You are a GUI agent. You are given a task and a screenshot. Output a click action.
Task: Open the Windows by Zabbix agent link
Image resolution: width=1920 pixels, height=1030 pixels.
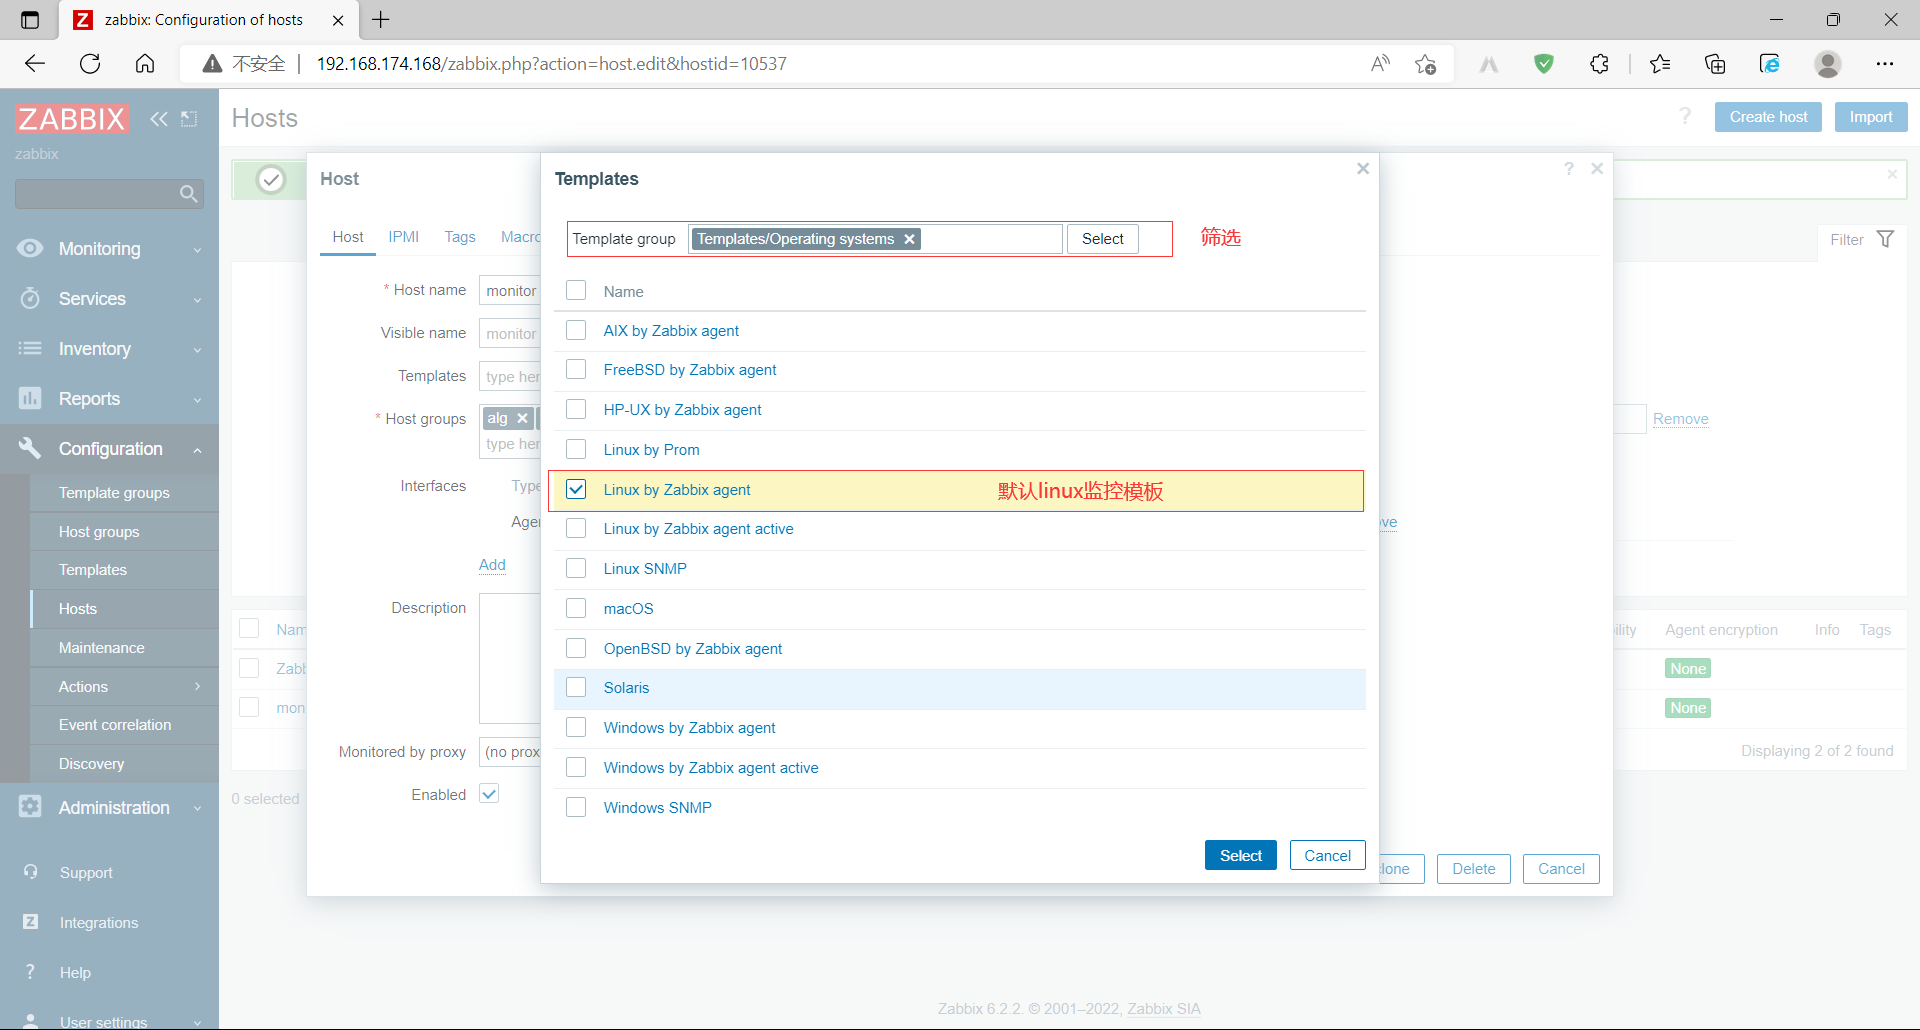point(689,728)
